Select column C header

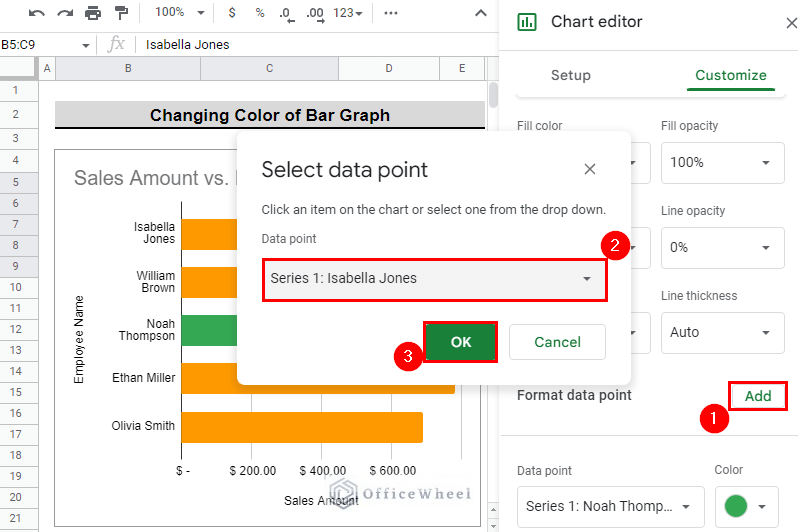pos(269,68)
